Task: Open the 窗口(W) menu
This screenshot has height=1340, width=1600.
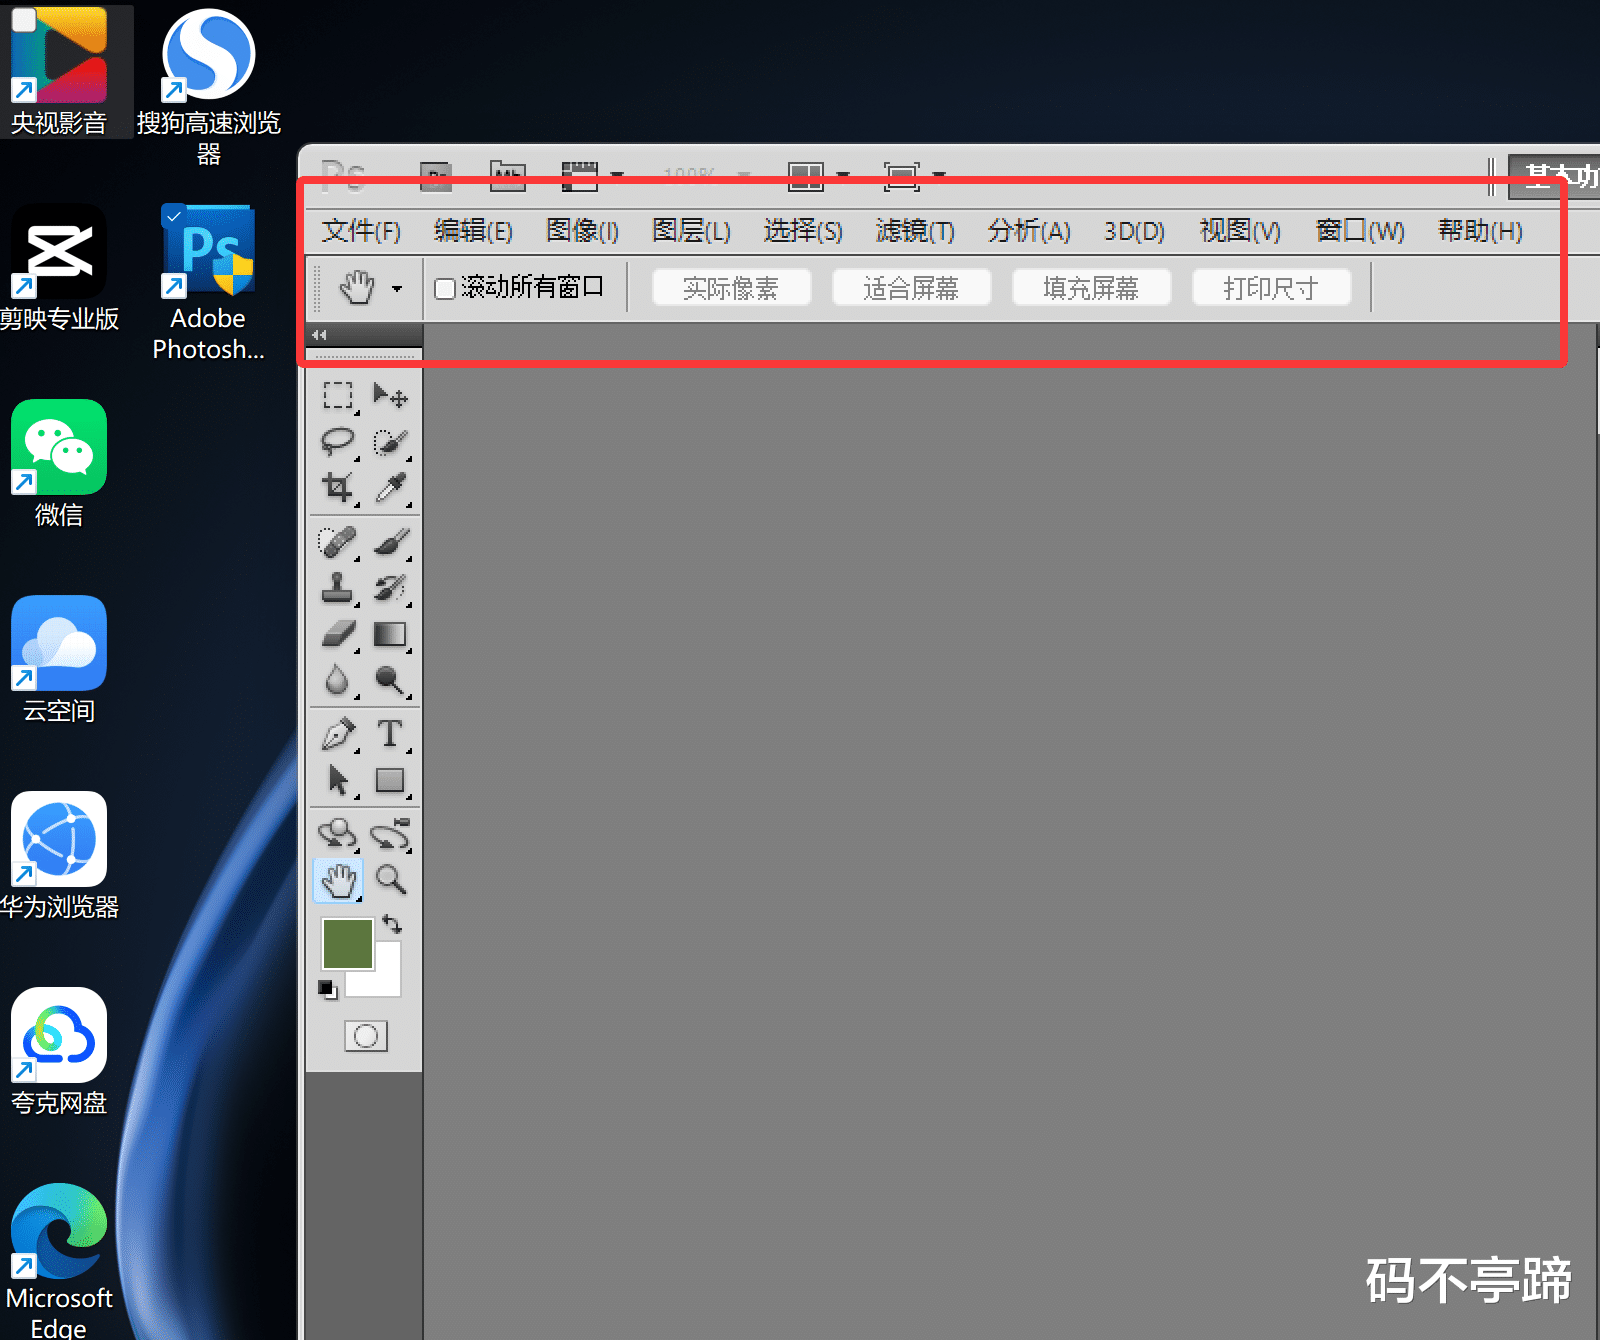Action: click(x=1360, y=231)
